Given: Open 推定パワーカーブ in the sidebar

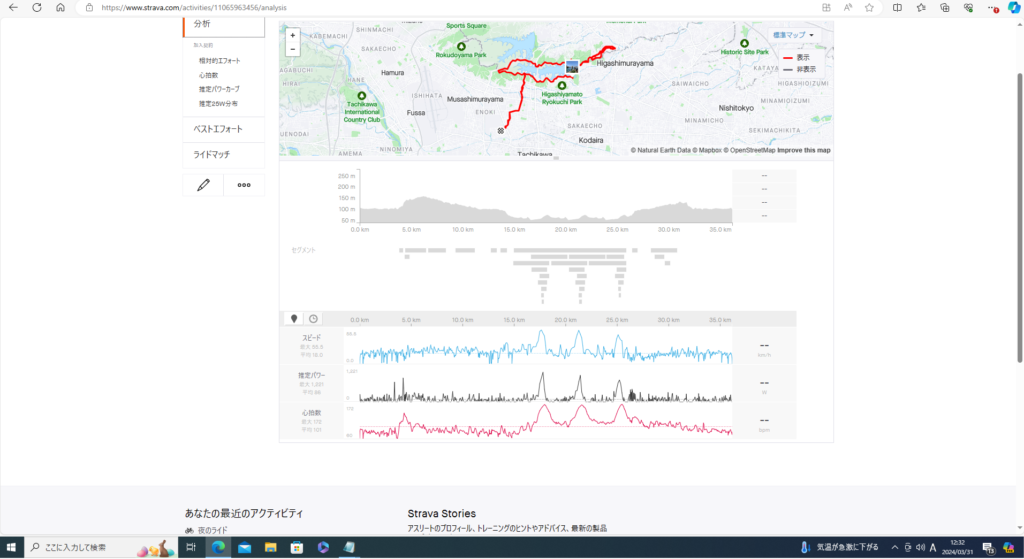Looking at the screenshot, I should tap(219, 89).
